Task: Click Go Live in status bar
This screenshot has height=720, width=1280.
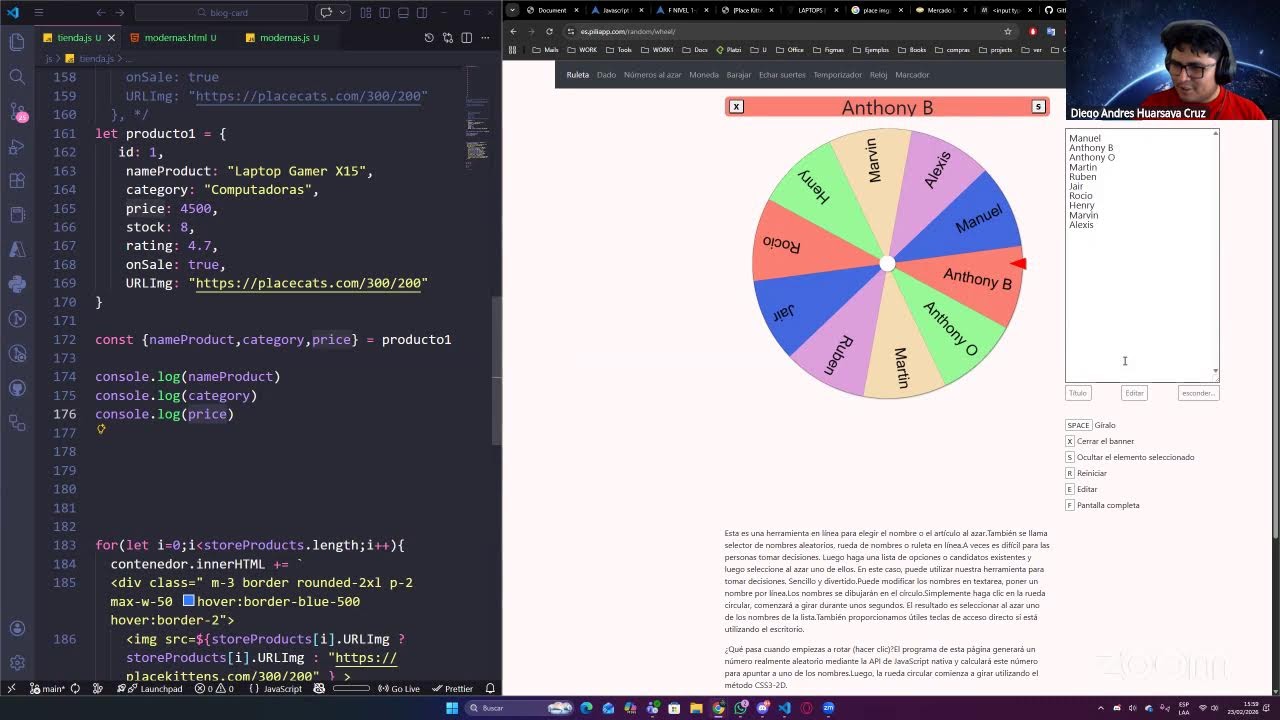Action: click(x=399, y=689)
